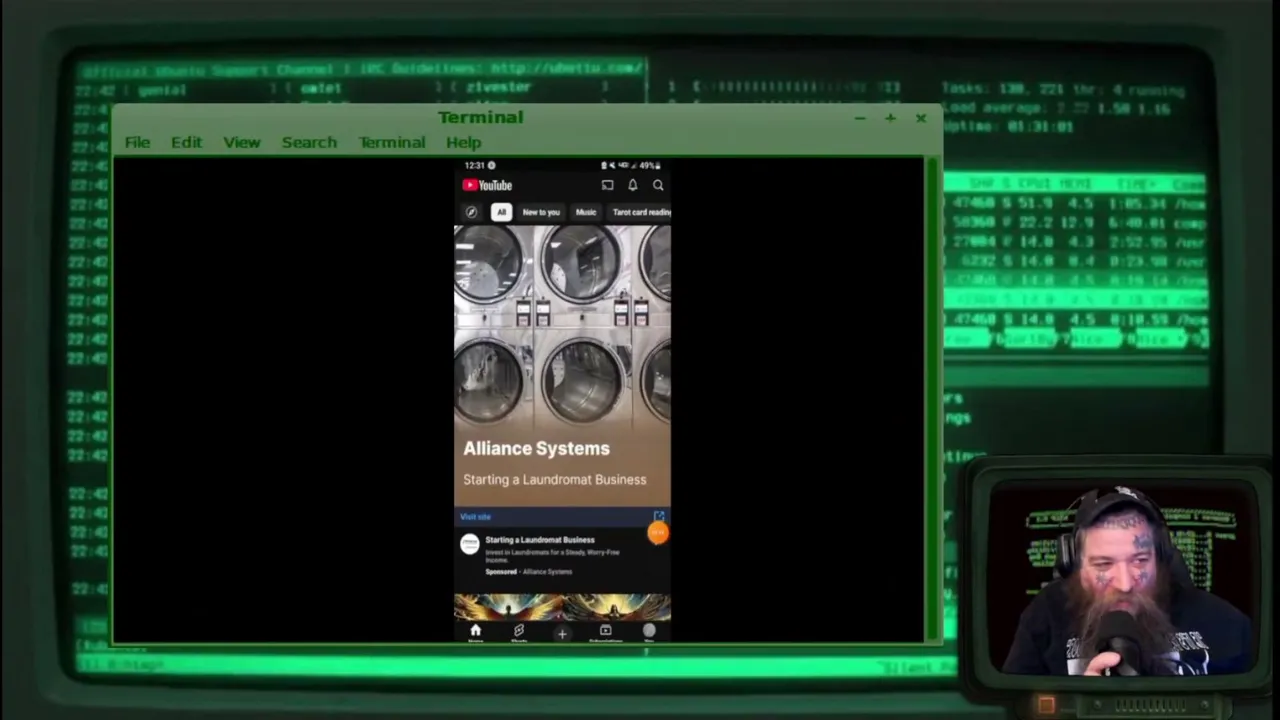The image size is (1280, 720).
Task: Open the Terminal Help menu
Action: coord(464,142)
